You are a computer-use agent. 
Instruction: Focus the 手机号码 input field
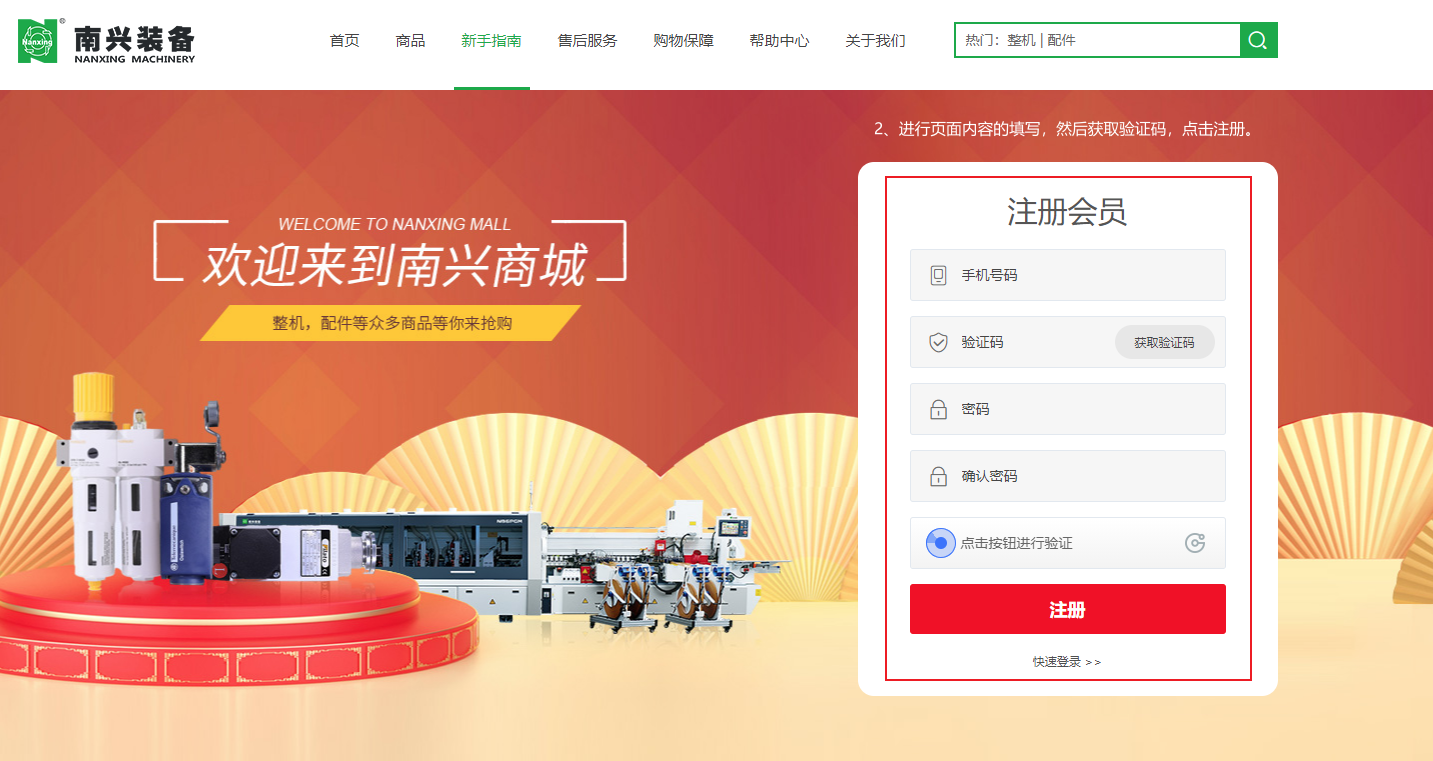coord(1067,275)
